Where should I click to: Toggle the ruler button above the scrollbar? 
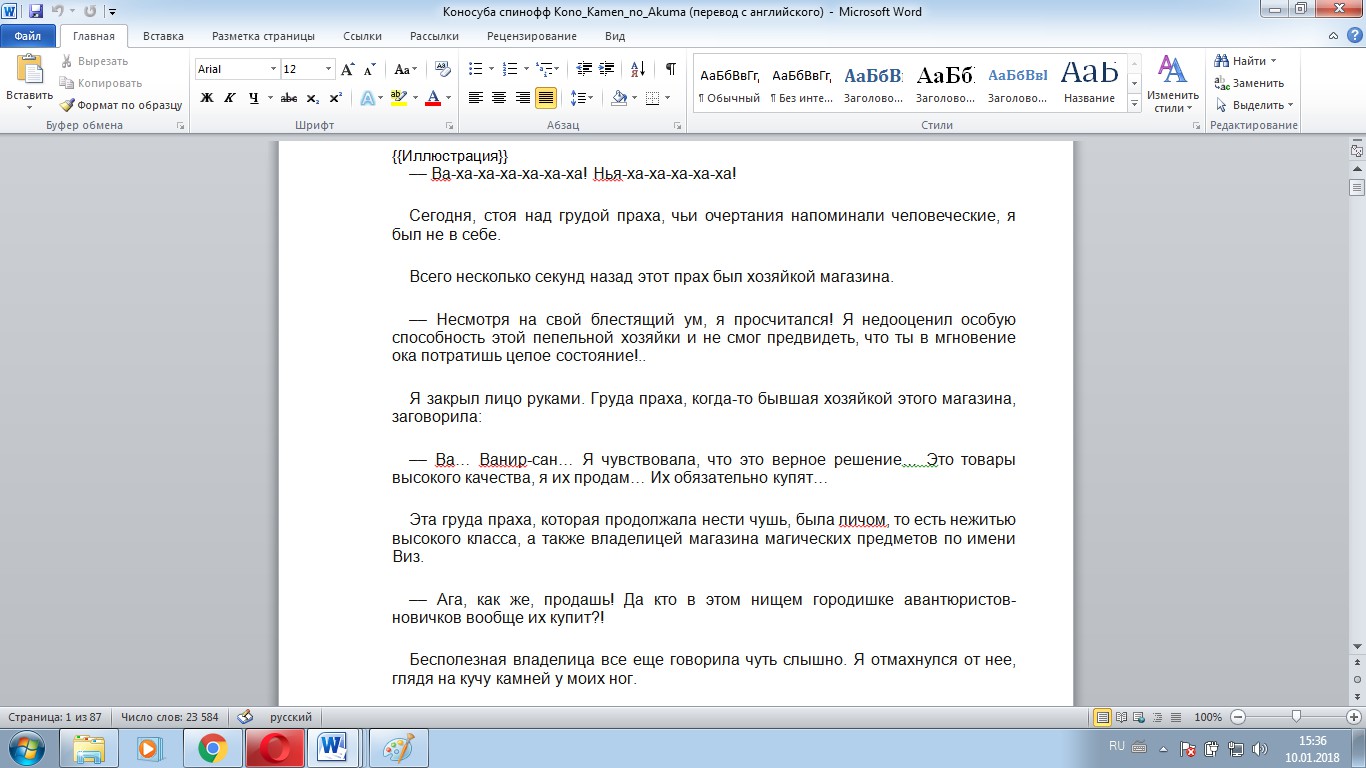[x=1357, y=150]
